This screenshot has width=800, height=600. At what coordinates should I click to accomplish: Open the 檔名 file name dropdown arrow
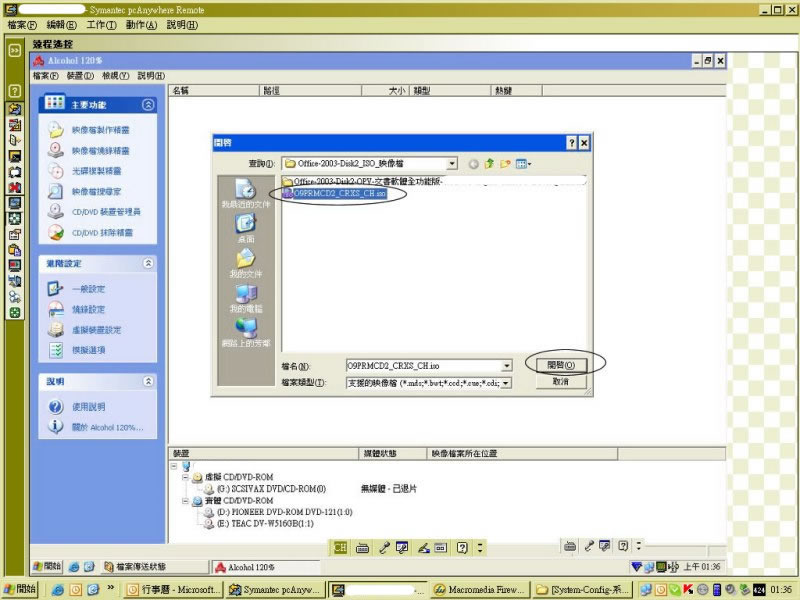pos(506,366)
